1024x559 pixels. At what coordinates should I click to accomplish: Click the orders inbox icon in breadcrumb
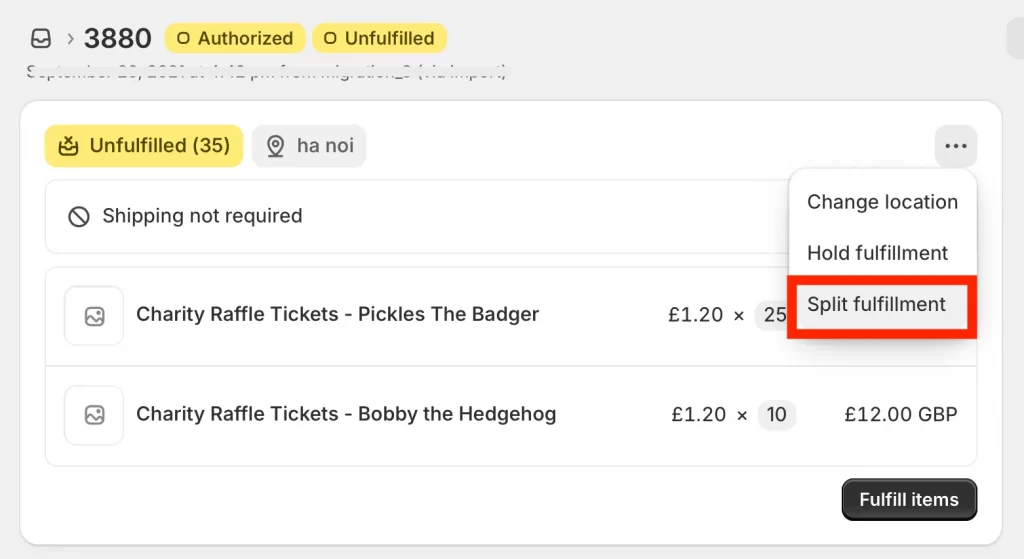point(40,38)
